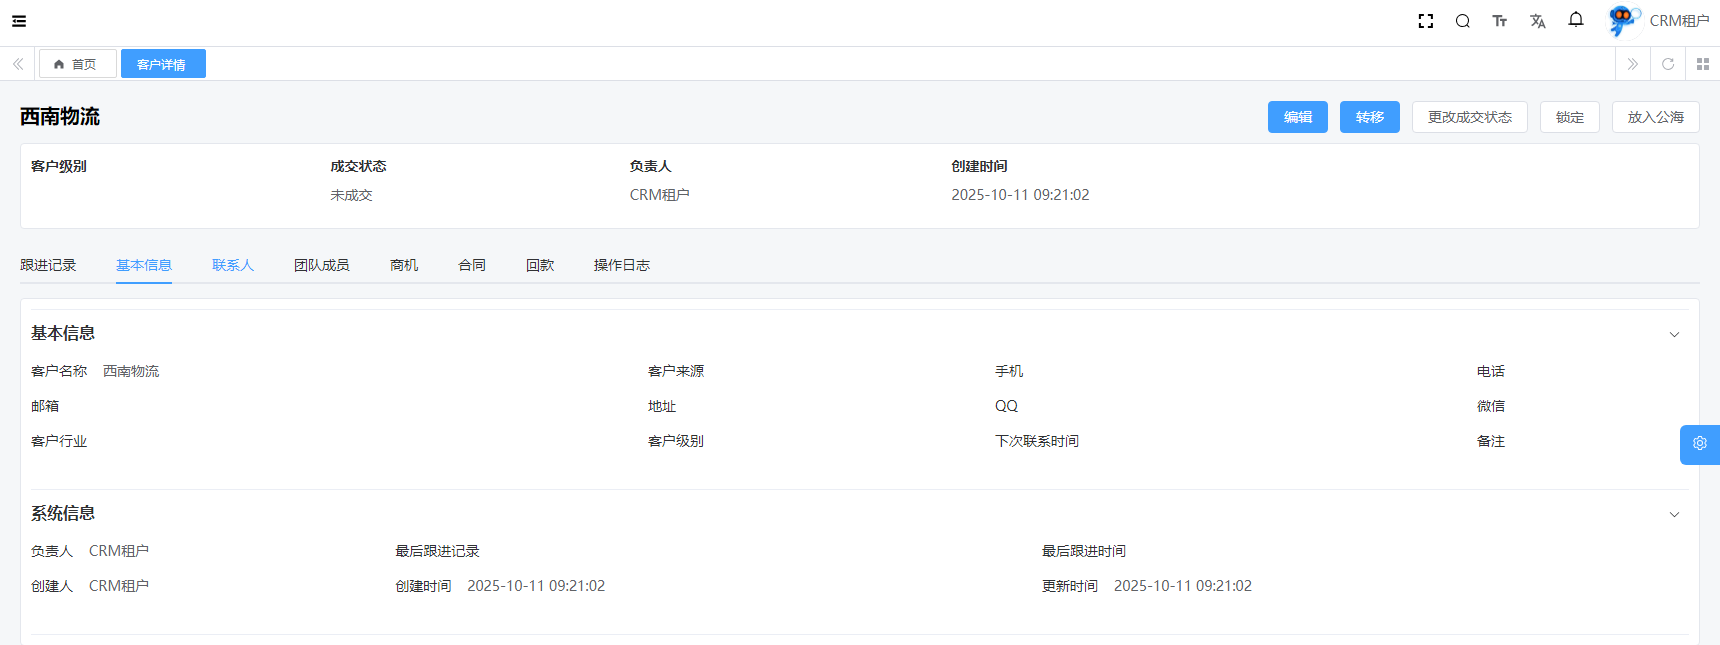
Task: Click the 更改成交状态 button
Action: pos(1469,117)
